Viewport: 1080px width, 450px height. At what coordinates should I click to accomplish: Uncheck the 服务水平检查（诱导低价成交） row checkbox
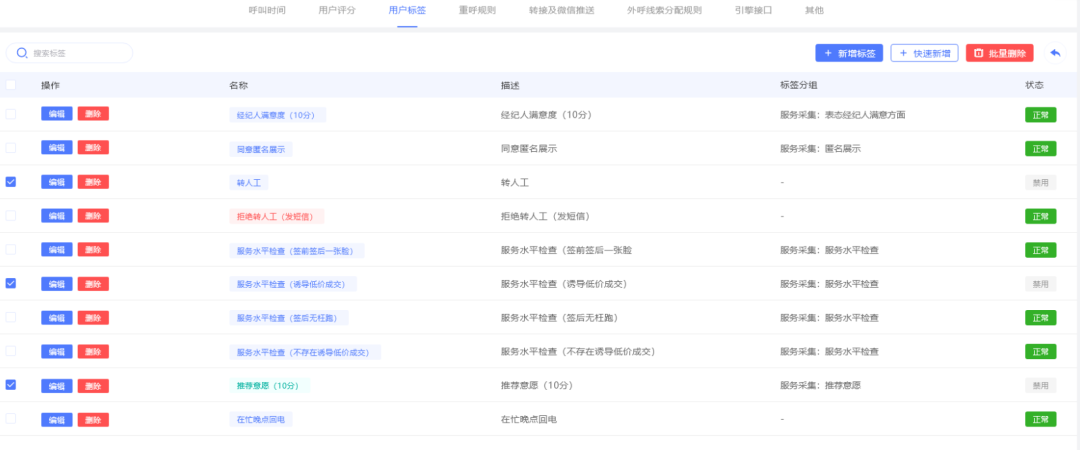click(11, 283)
